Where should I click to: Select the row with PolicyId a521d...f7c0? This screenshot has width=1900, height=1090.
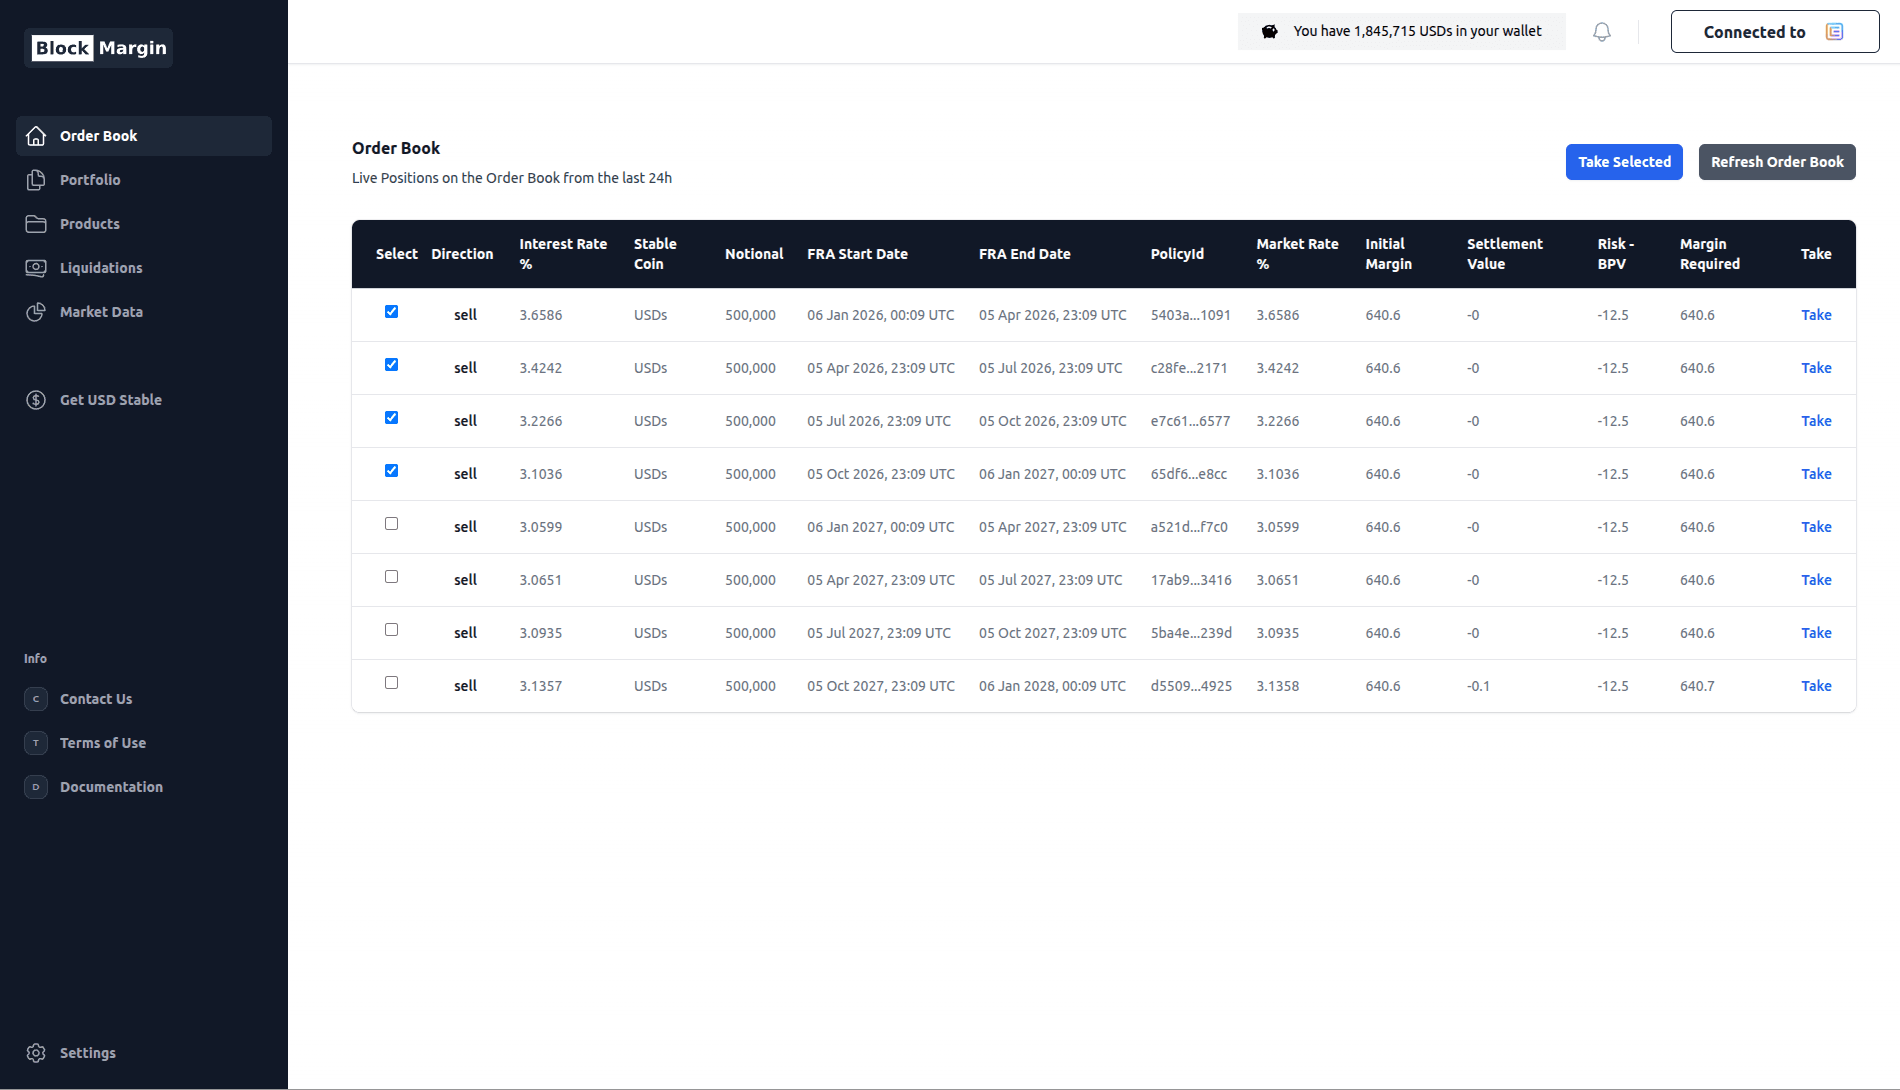(x=391, y=524)
